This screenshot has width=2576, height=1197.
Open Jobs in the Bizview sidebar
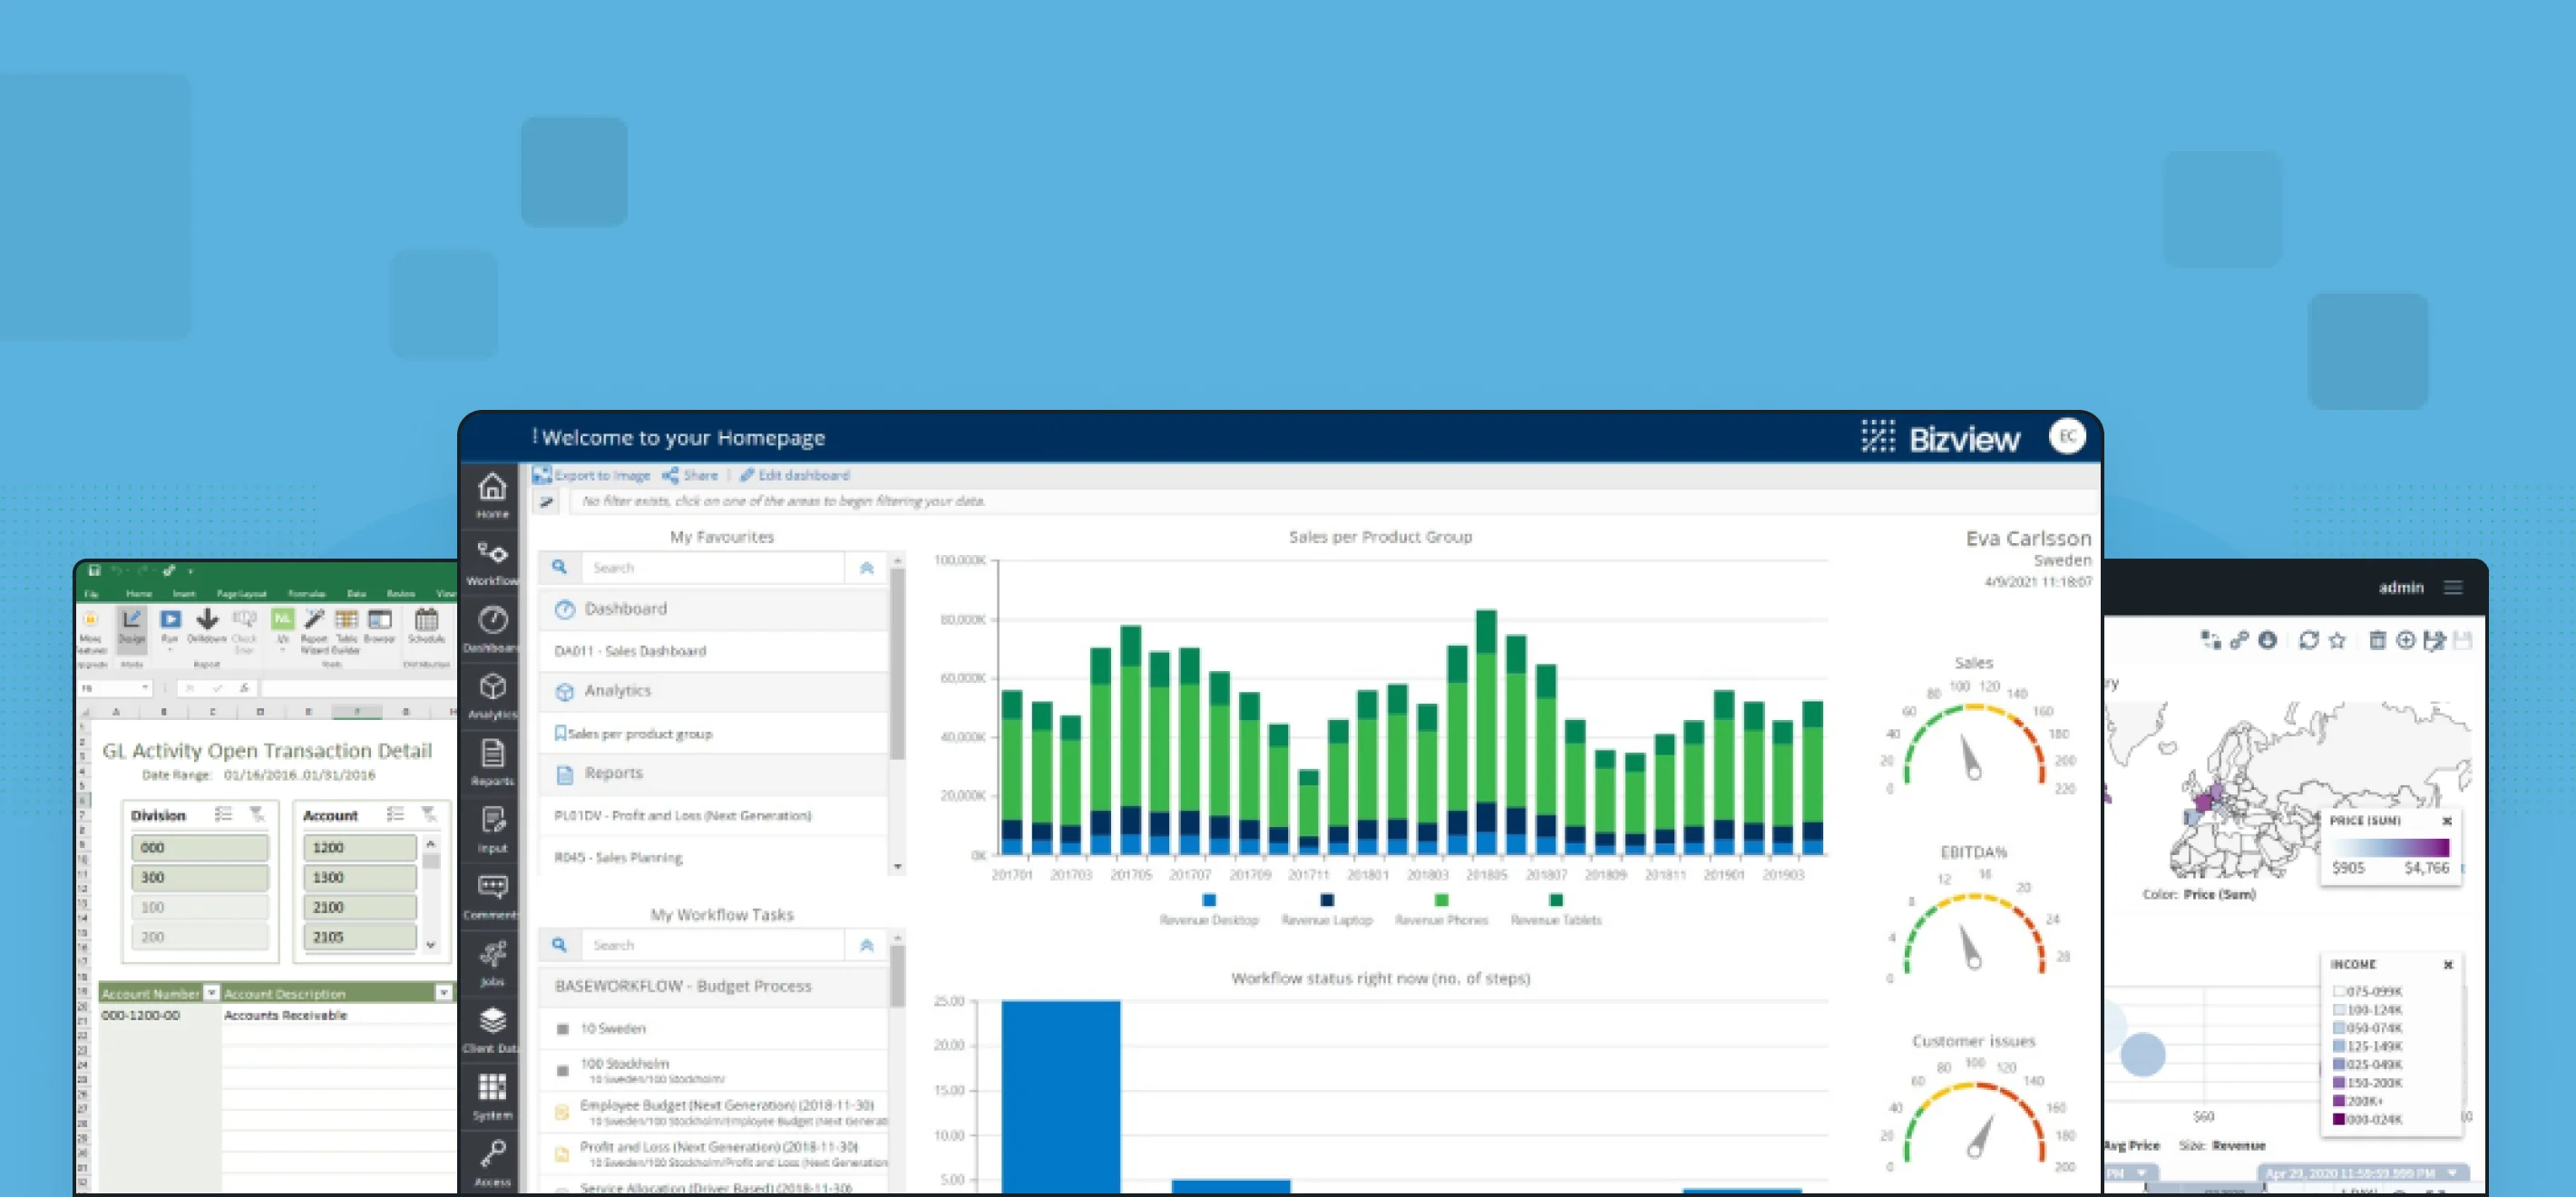tap(491, 963)
